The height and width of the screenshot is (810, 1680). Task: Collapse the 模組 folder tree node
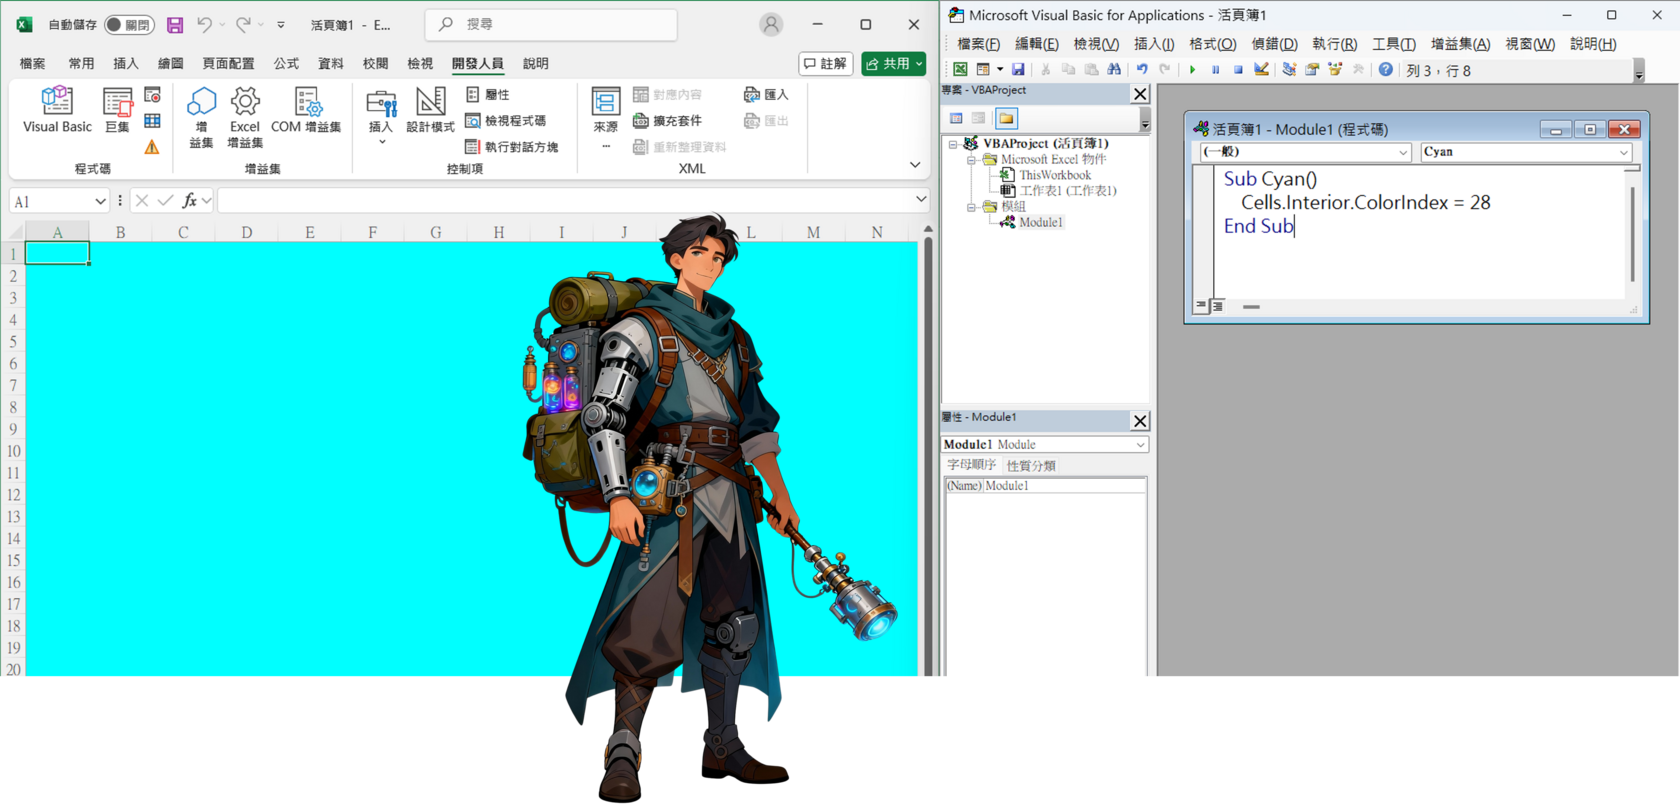point(971,207)
